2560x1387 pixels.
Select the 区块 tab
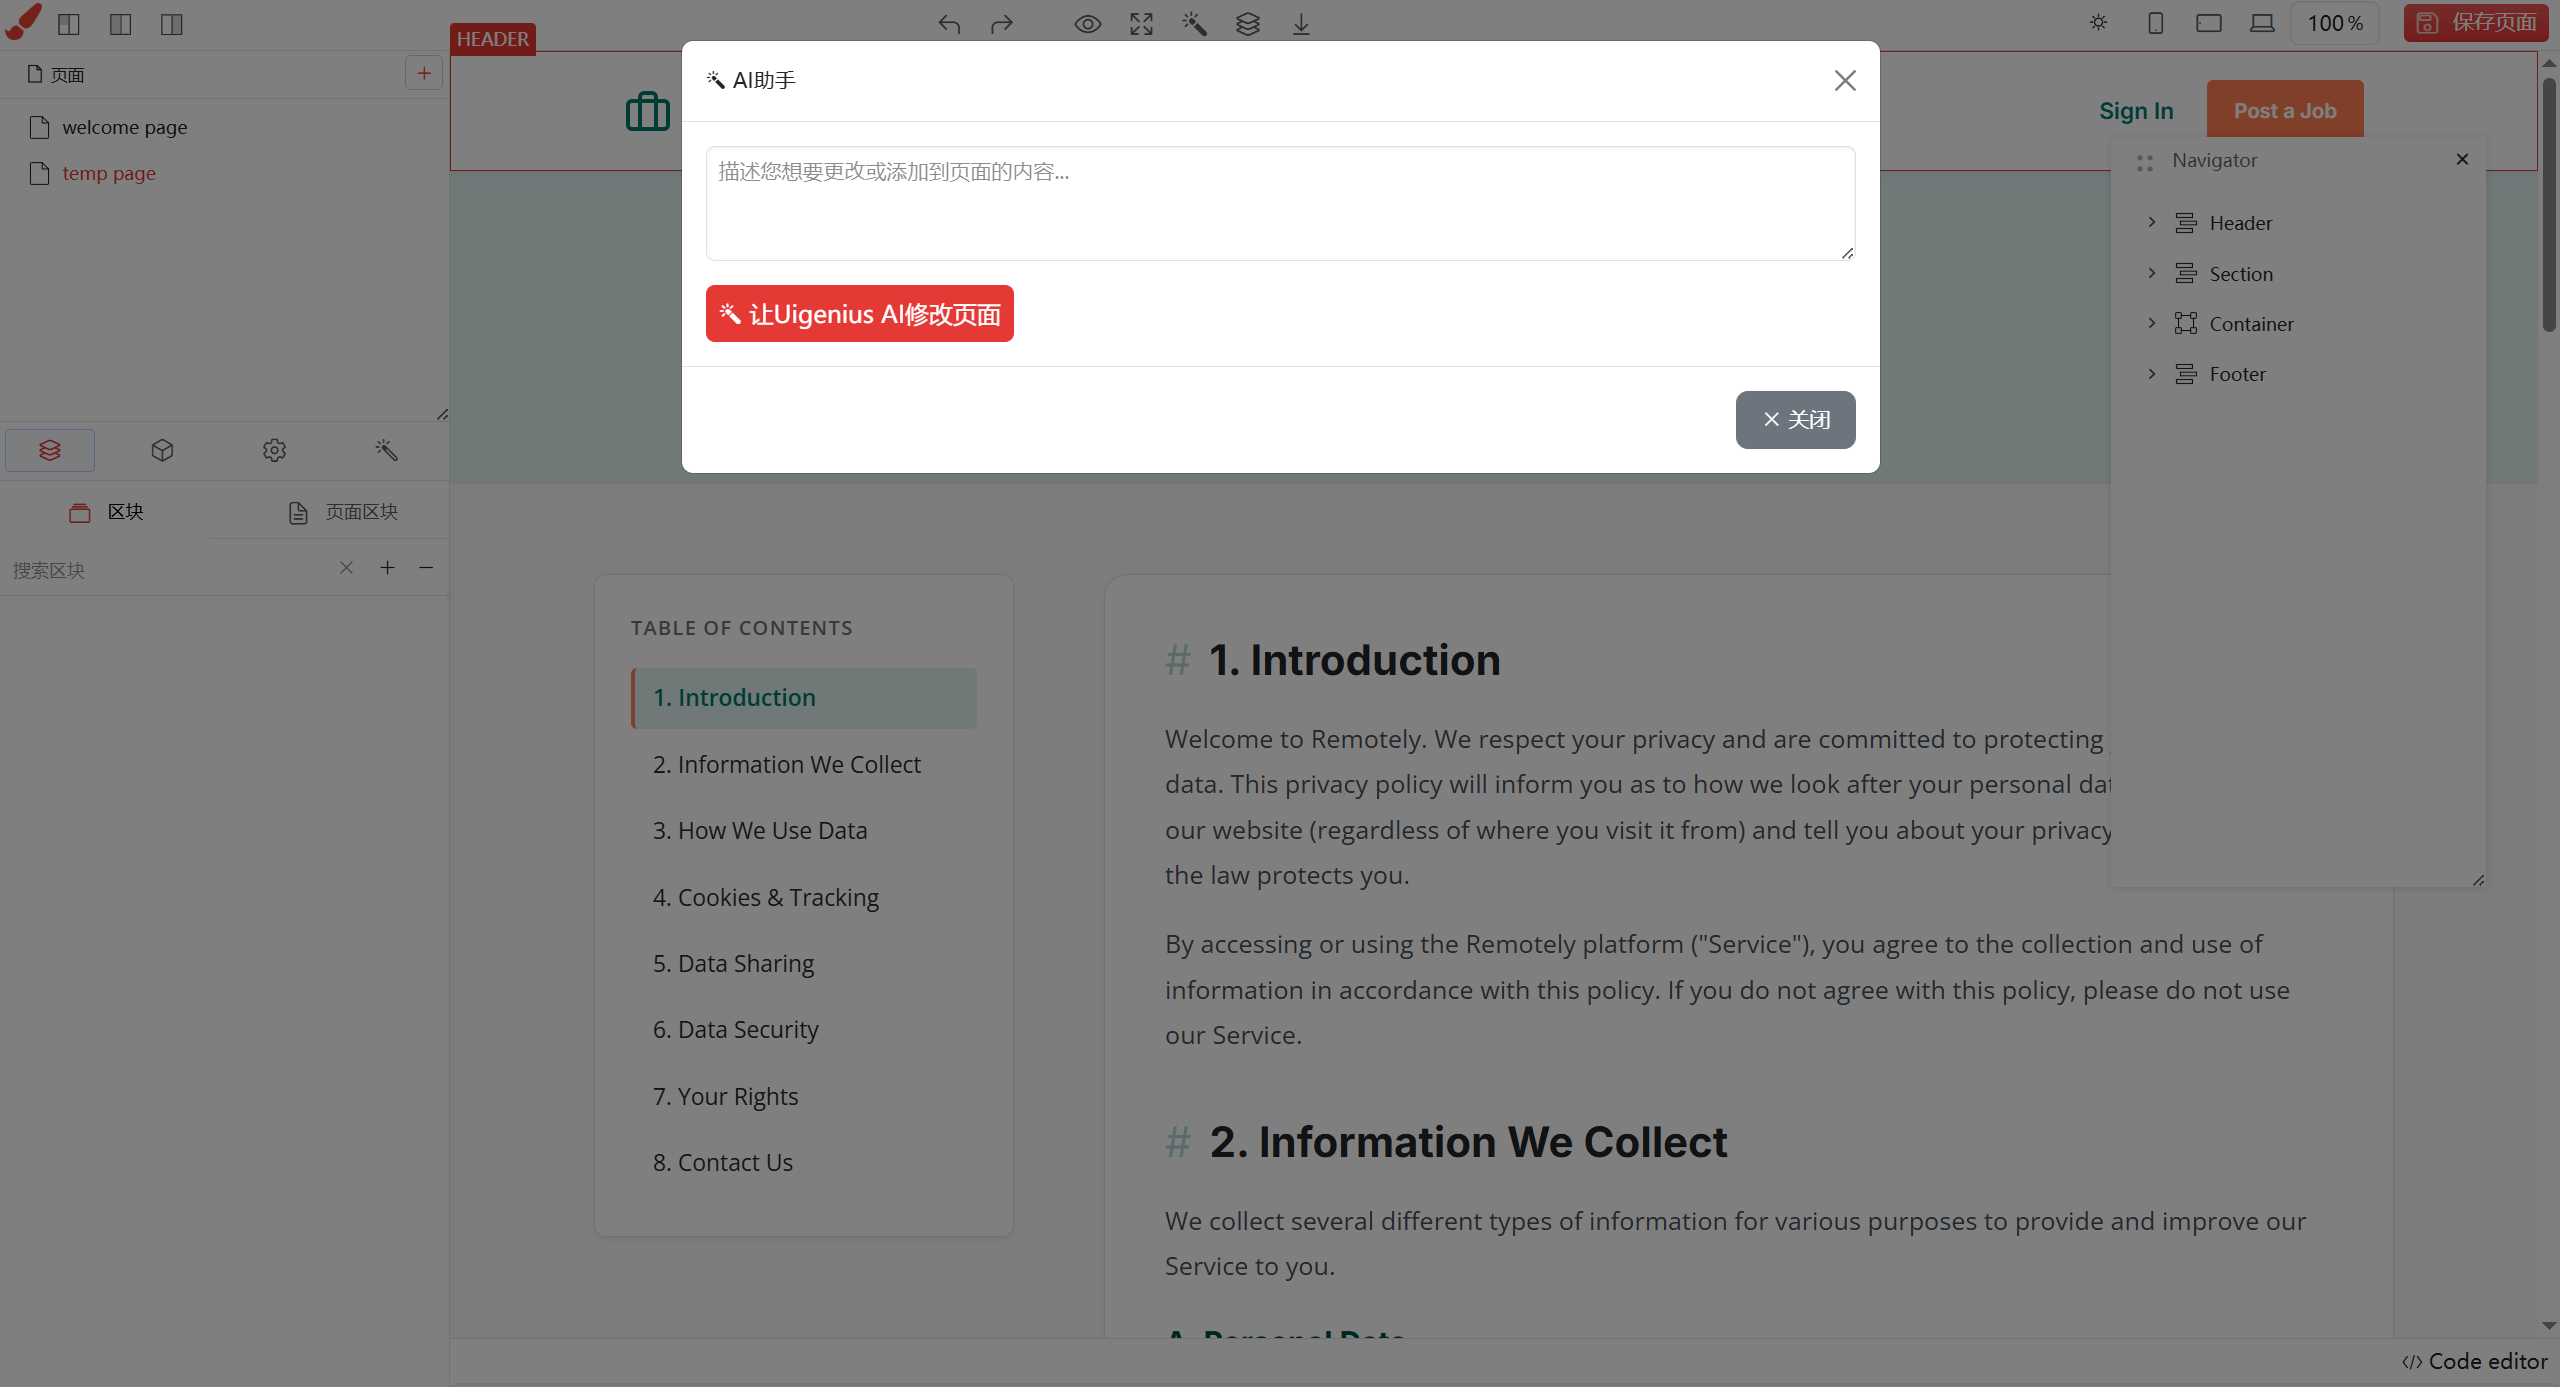click(106, 512)
